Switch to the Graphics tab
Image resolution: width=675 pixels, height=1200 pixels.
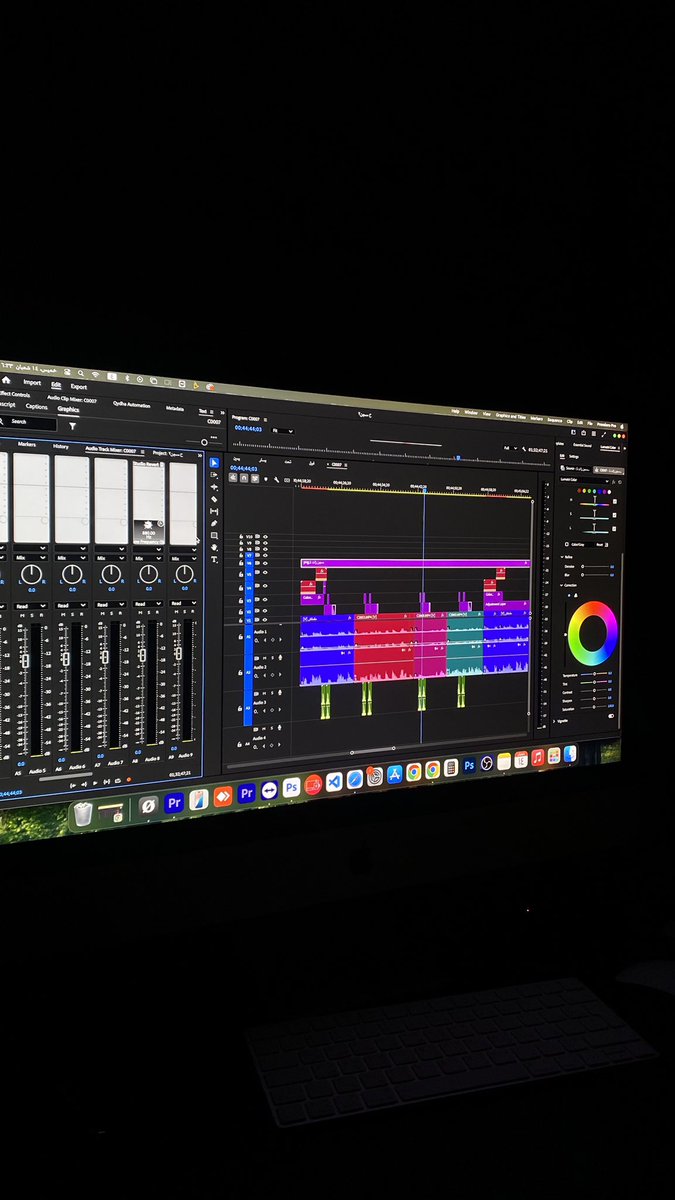click(x=68, y=409)
